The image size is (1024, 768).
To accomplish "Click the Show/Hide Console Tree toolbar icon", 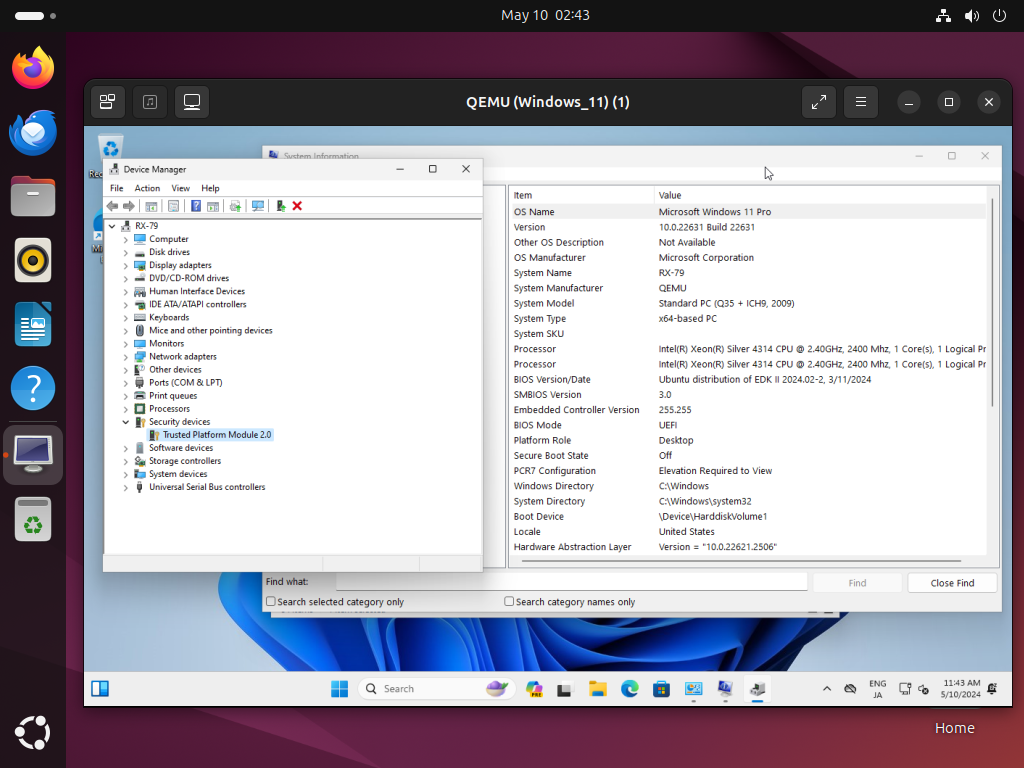I will [x=151, y=206].
